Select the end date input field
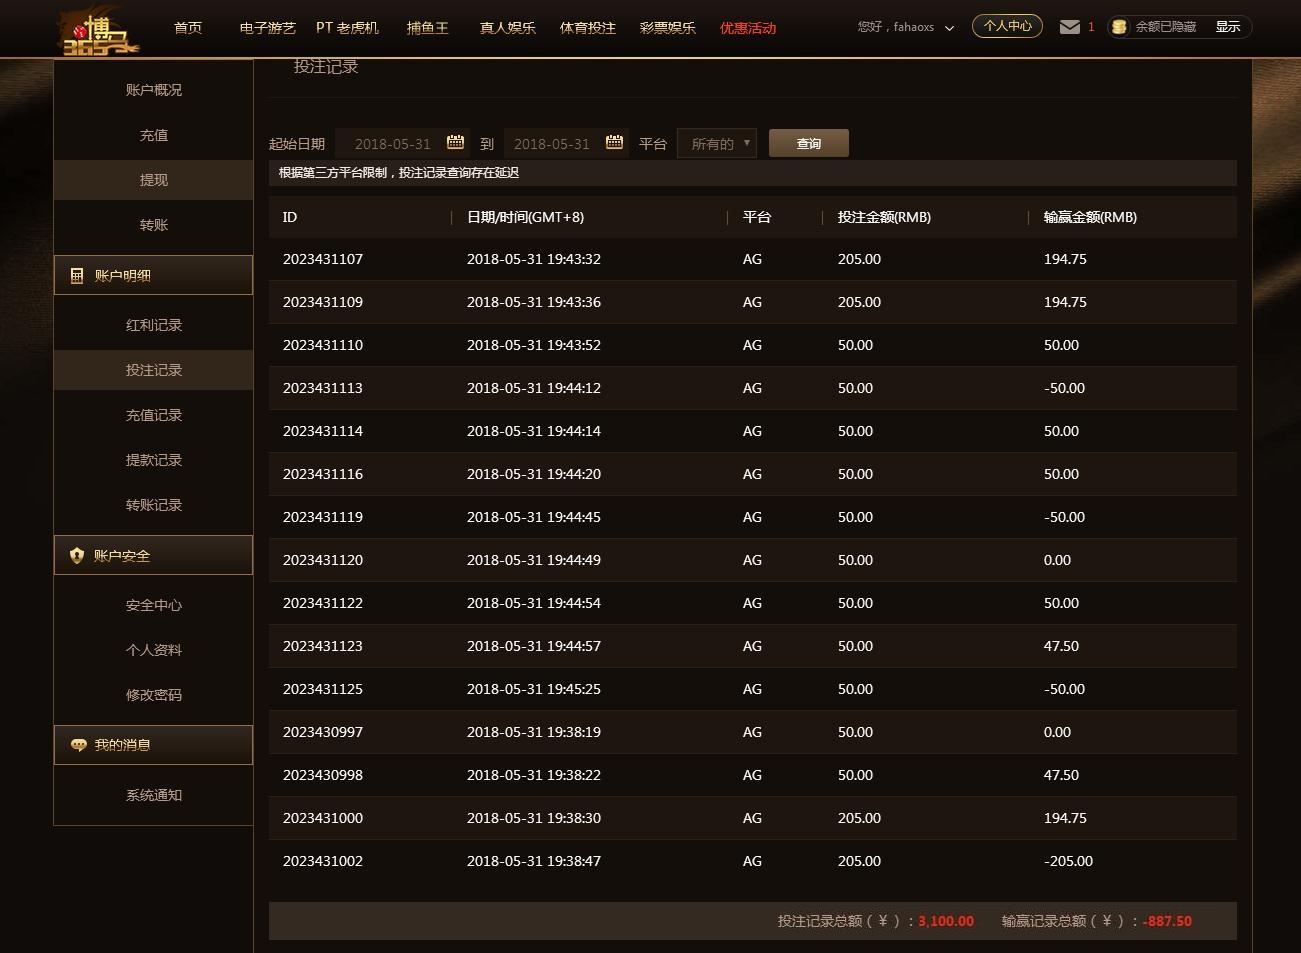 click(x=565, y=143)
